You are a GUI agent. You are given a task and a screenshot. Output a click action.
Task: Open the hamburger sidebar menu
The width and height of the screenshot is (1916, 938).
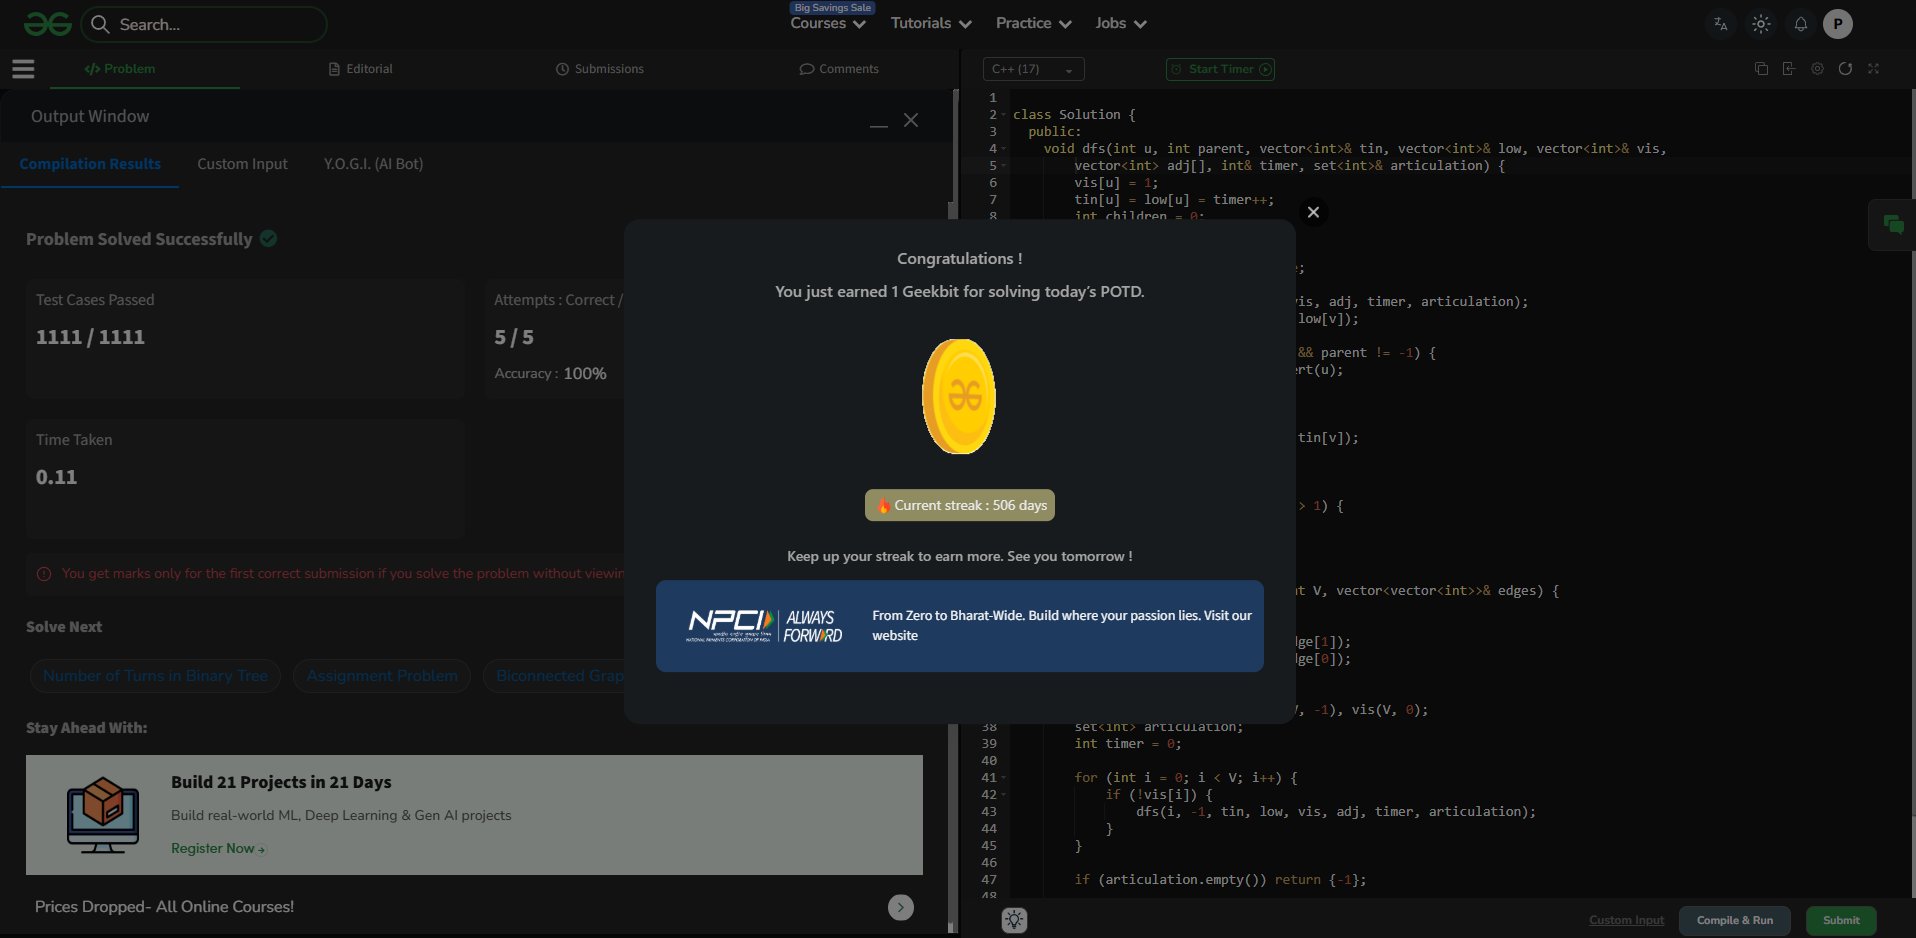pyautogui.click(x=23, y=69)
